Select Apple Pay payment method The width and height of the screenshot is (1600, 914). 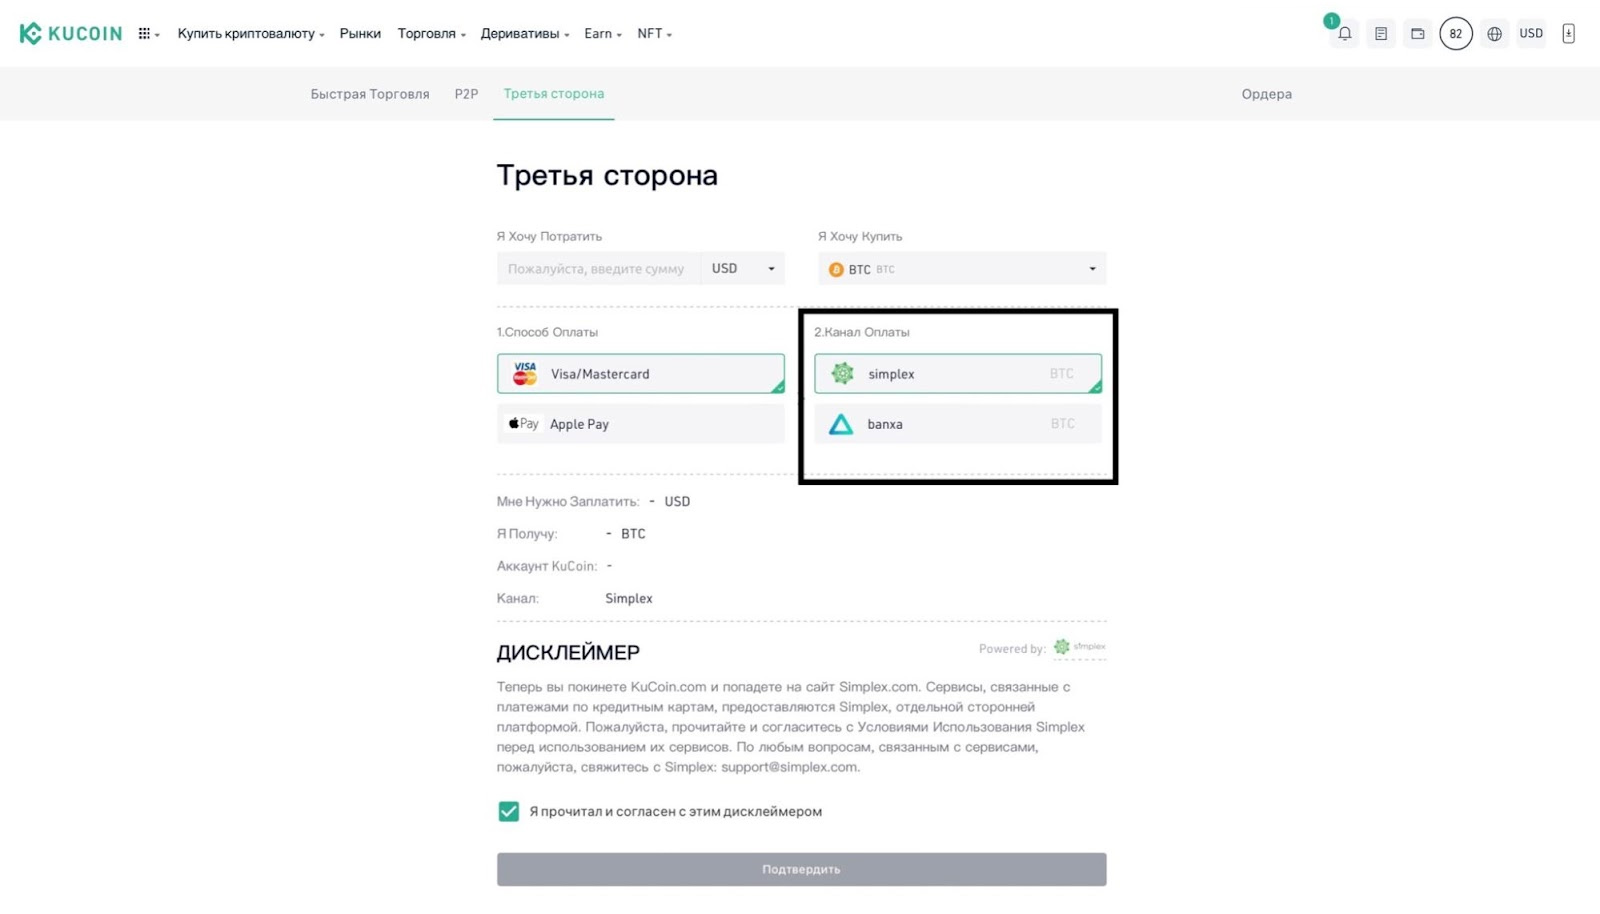pos(640,423)
